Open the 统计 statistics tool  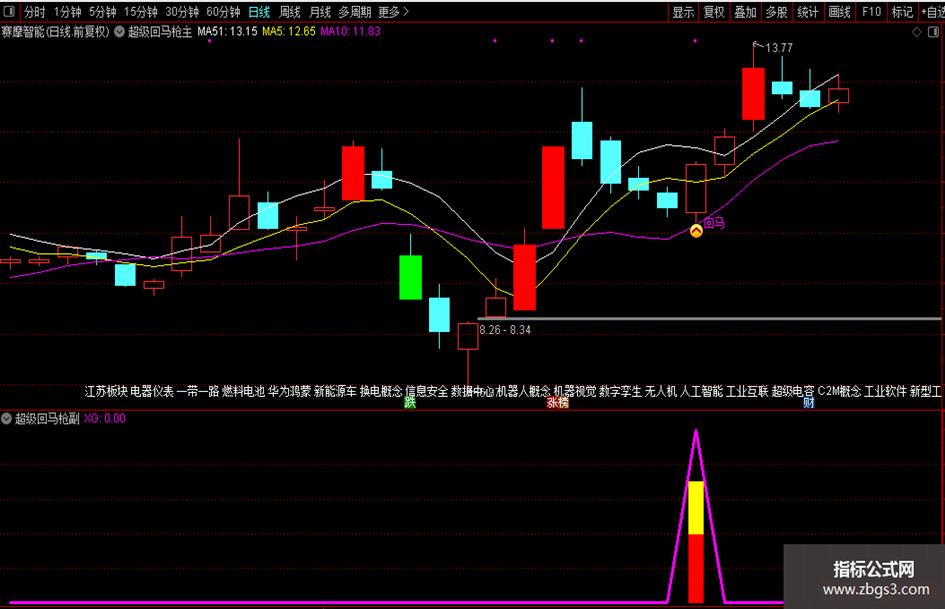click(808, 12)
